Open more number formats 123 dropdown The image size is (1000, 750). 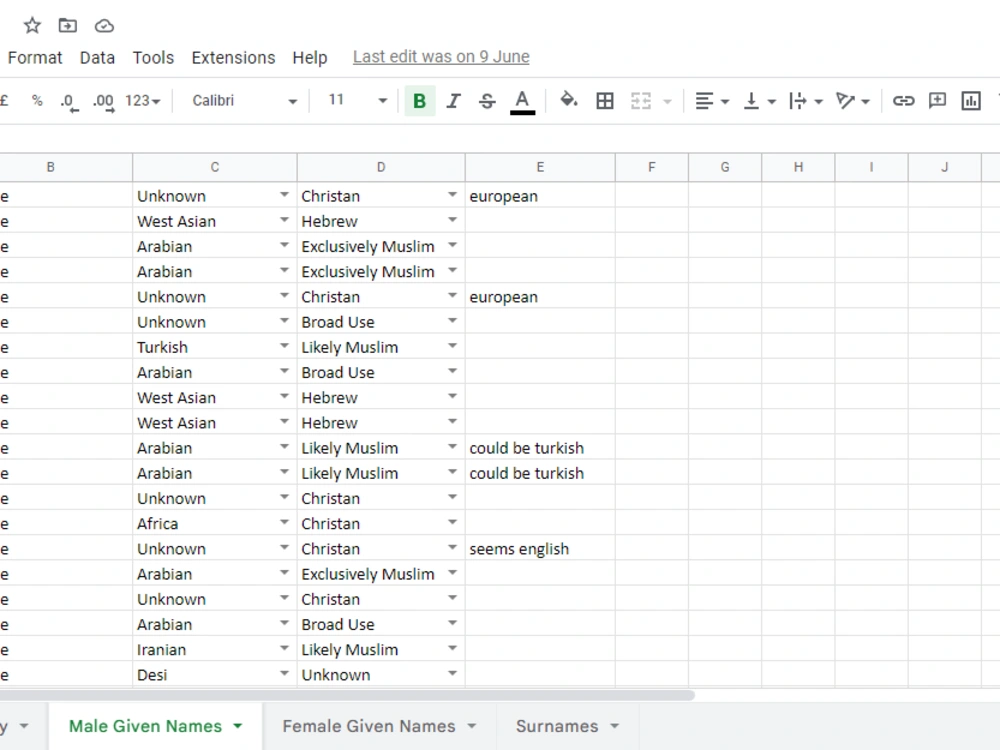pos(142,101)
